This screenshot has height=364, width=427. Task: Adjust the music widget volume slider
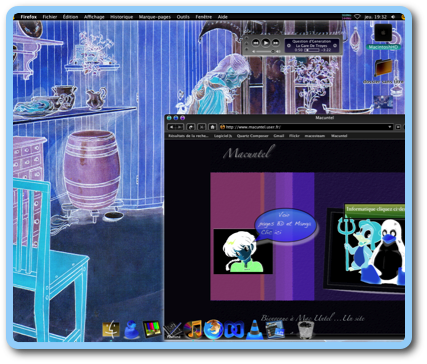[x=266, y=52]
